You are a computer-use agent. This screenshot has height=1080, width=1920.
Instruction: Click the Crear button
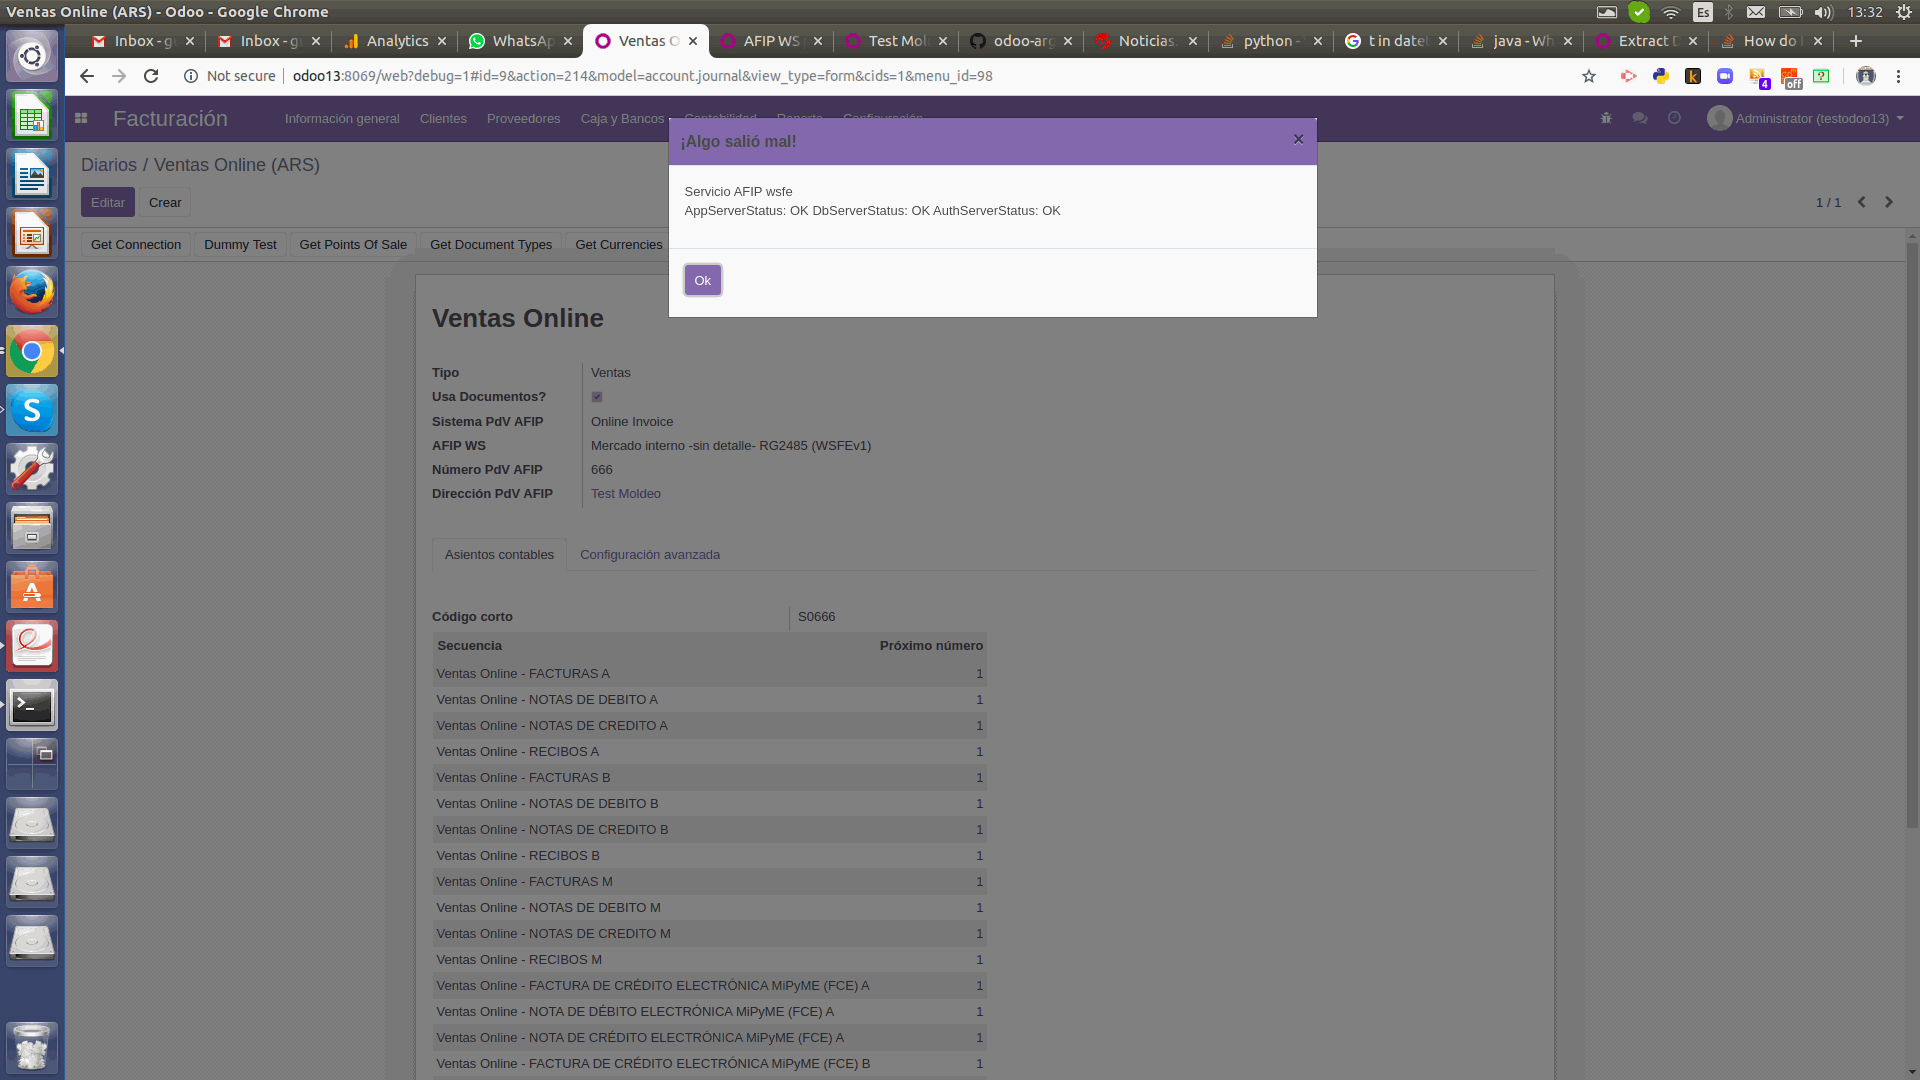(x=165, y=202)
